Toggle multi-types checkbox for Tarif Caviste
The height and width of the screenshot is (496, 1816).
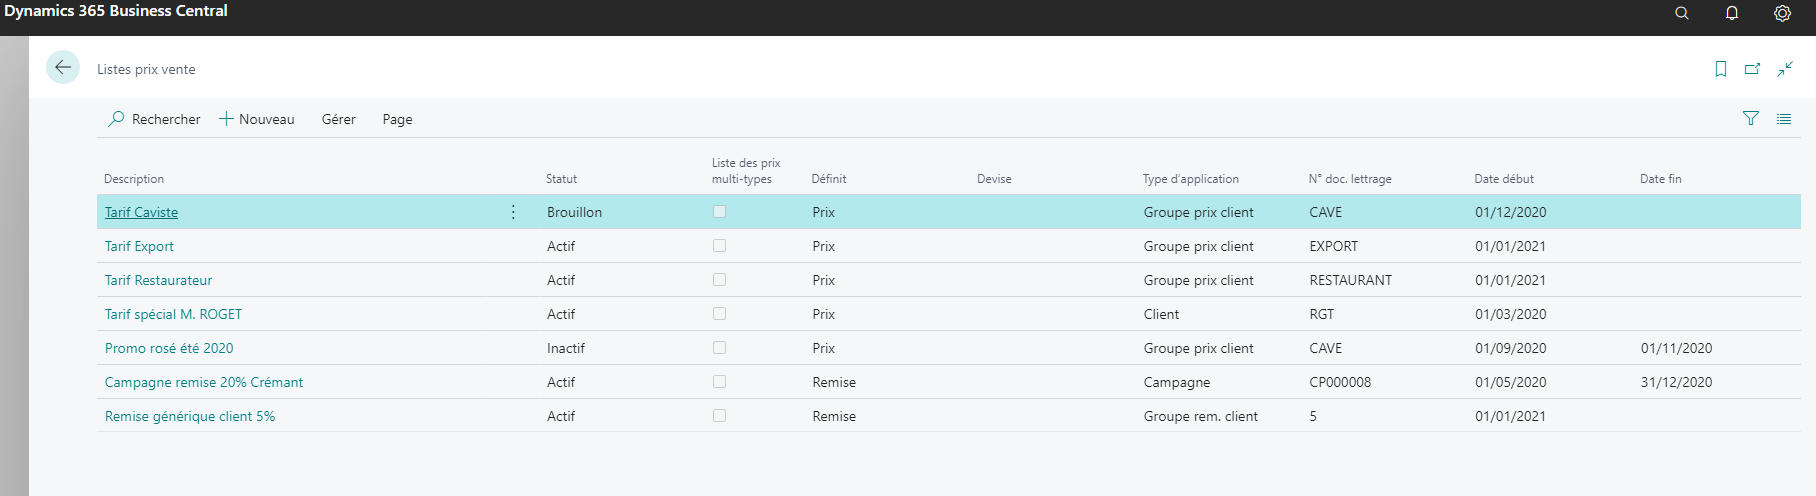[x=719, y=212]
